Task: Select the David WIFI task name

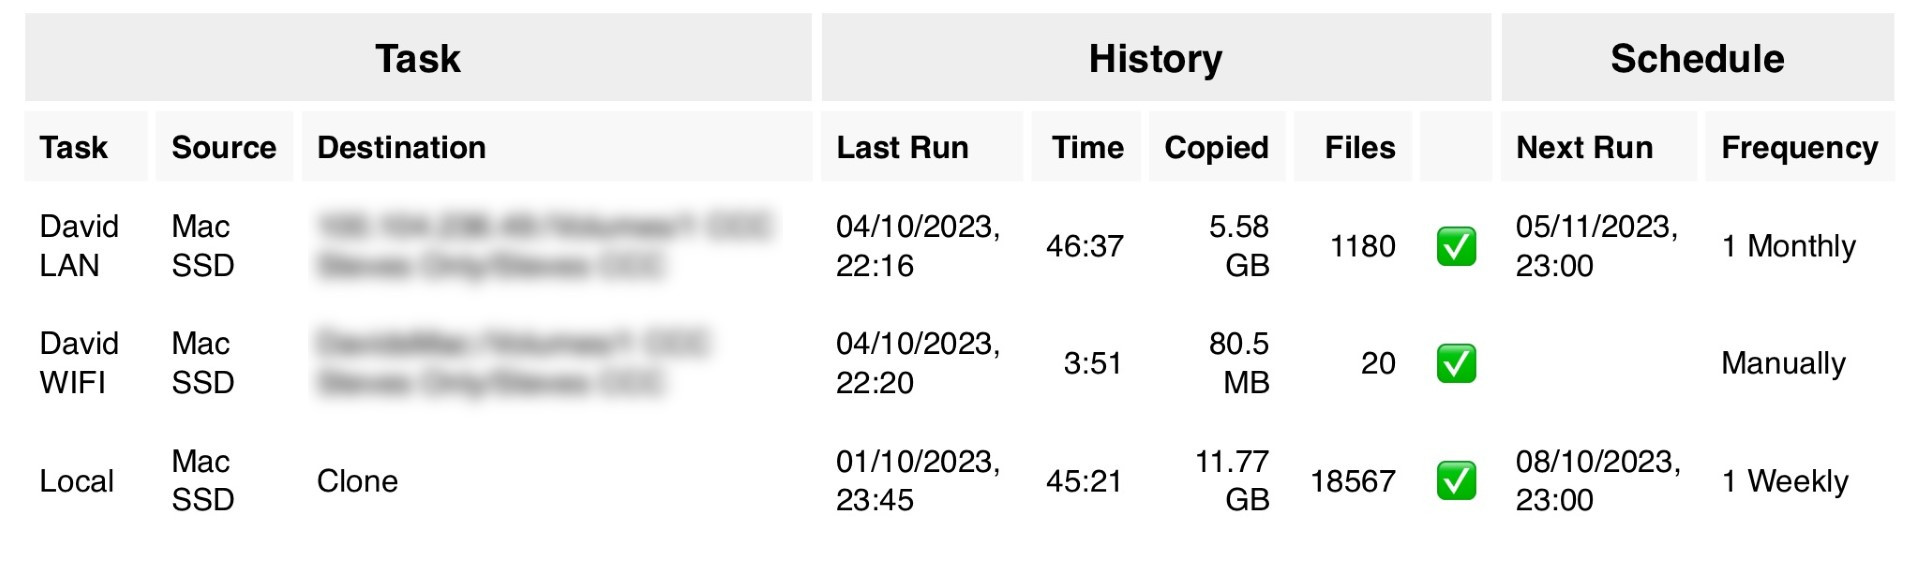Action: pos(79,363)
